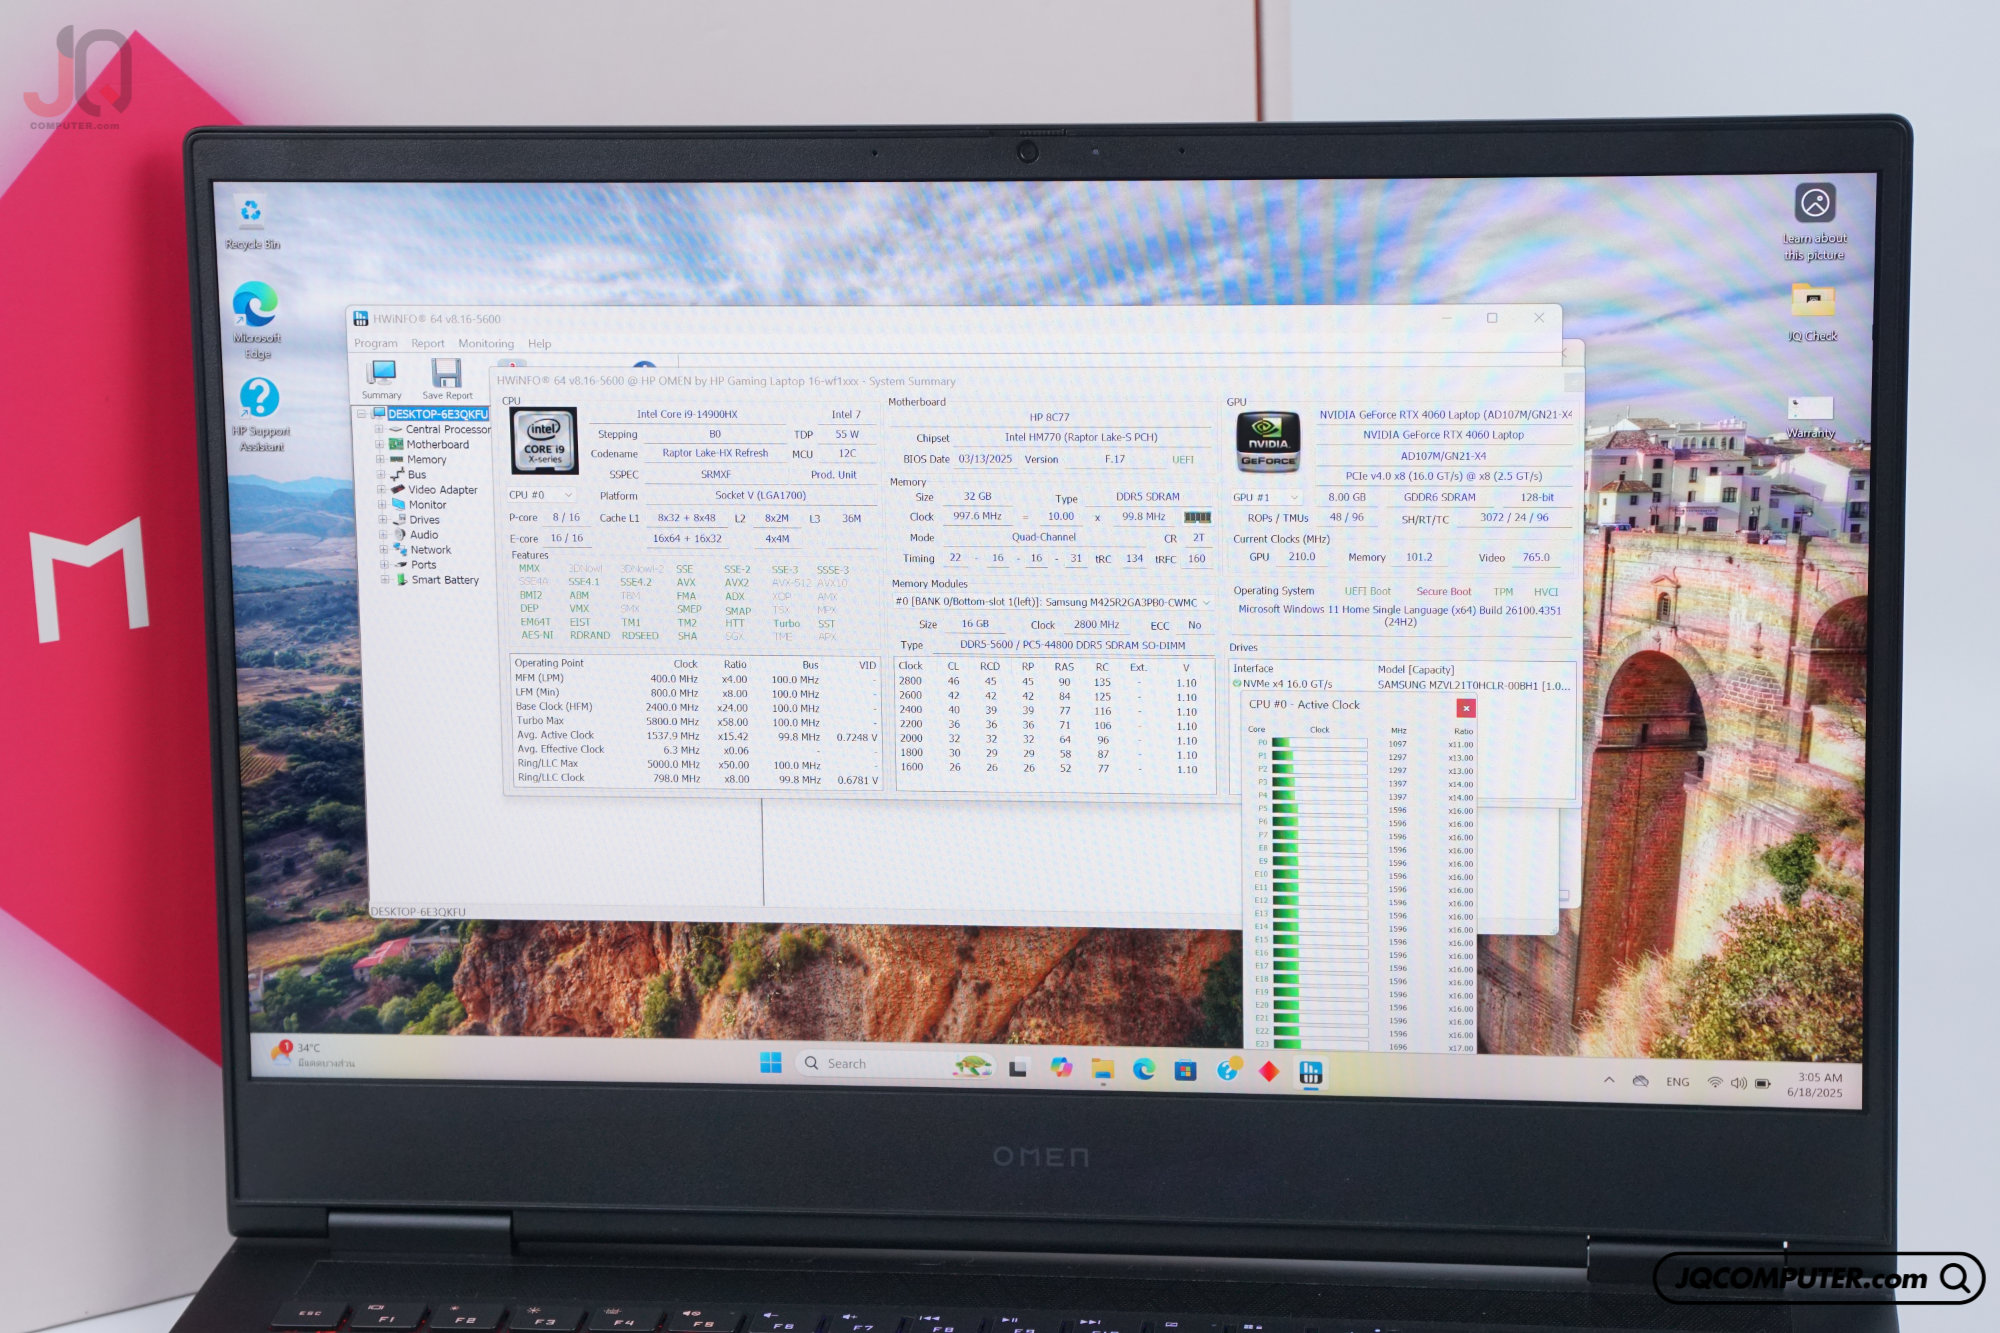Expand the Central Processor tree node

pyautogui.click(x=380, y=429)
